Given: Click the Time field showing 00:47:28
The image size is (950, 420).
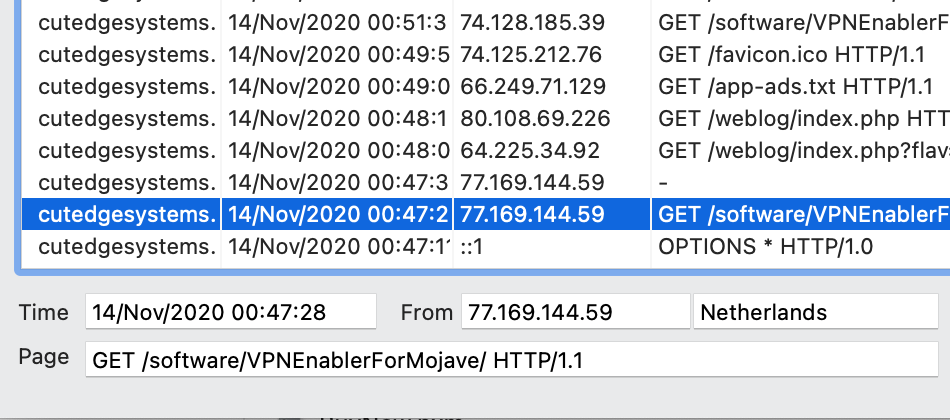Looking at the screenshot, I should [231, 312].
